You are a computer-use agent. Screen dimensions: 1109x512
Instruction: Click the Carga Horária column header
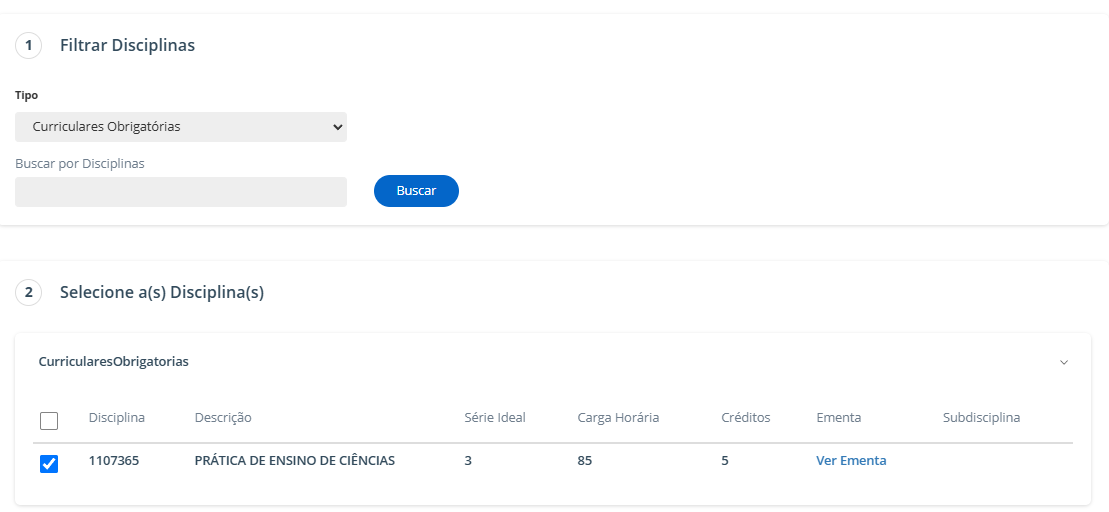click(x=618, y=418)
